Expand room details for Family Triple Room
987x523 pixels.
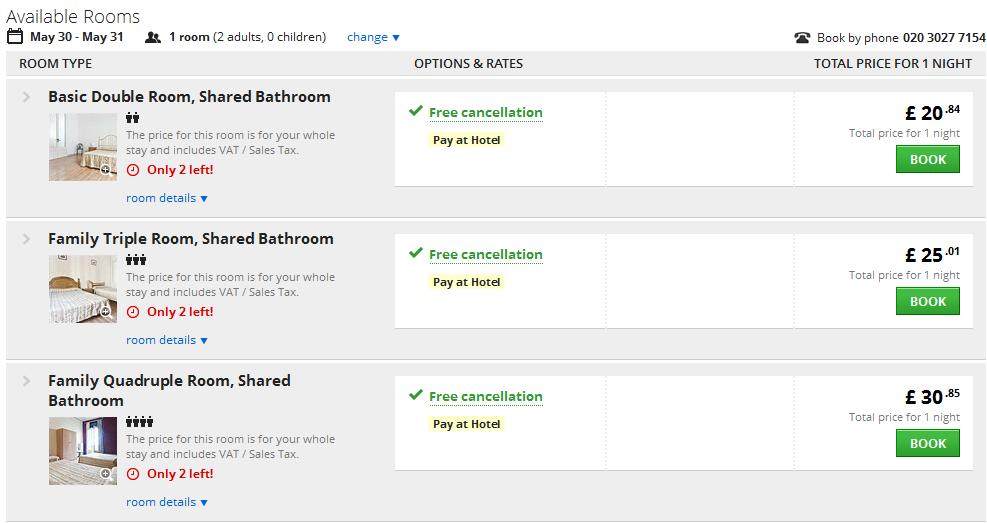pos(167,340)
